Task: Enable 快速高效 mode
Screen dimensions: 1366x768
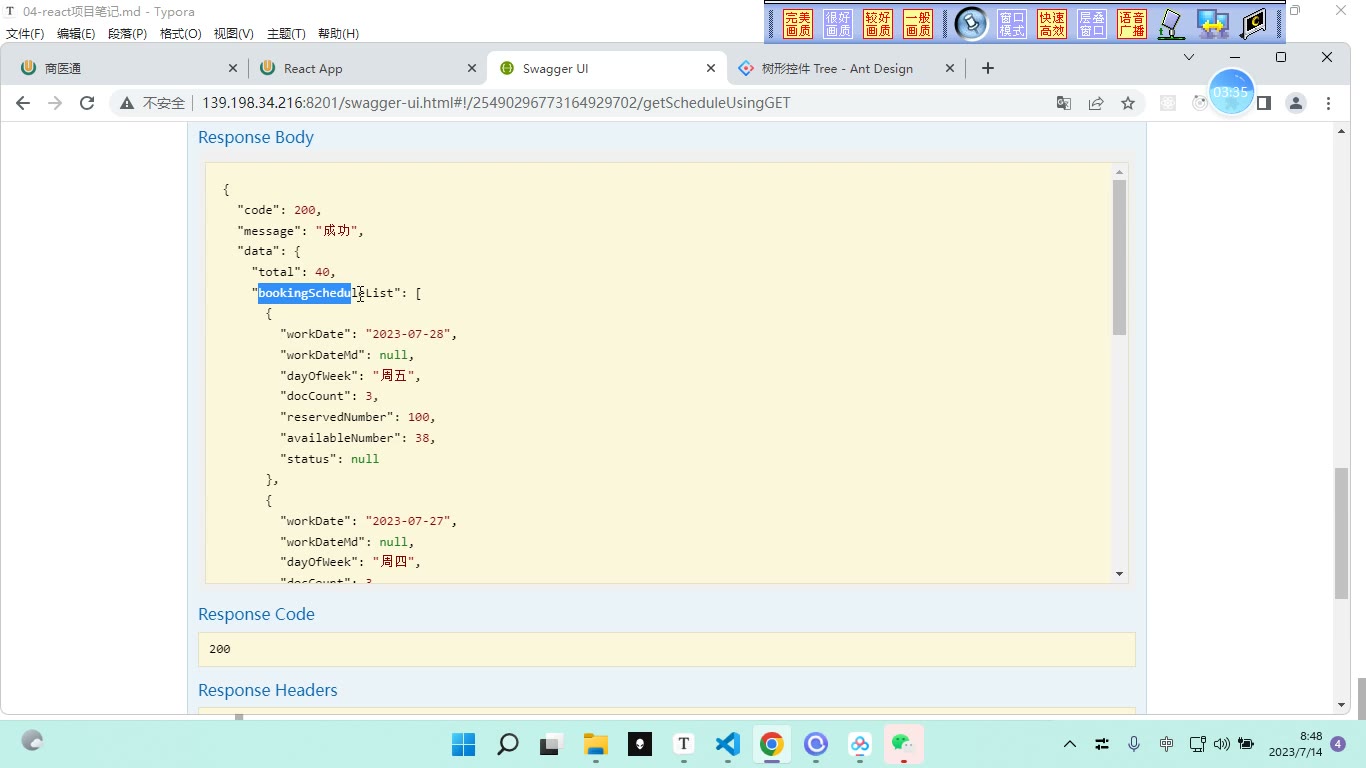Action: click(1052, 24)
